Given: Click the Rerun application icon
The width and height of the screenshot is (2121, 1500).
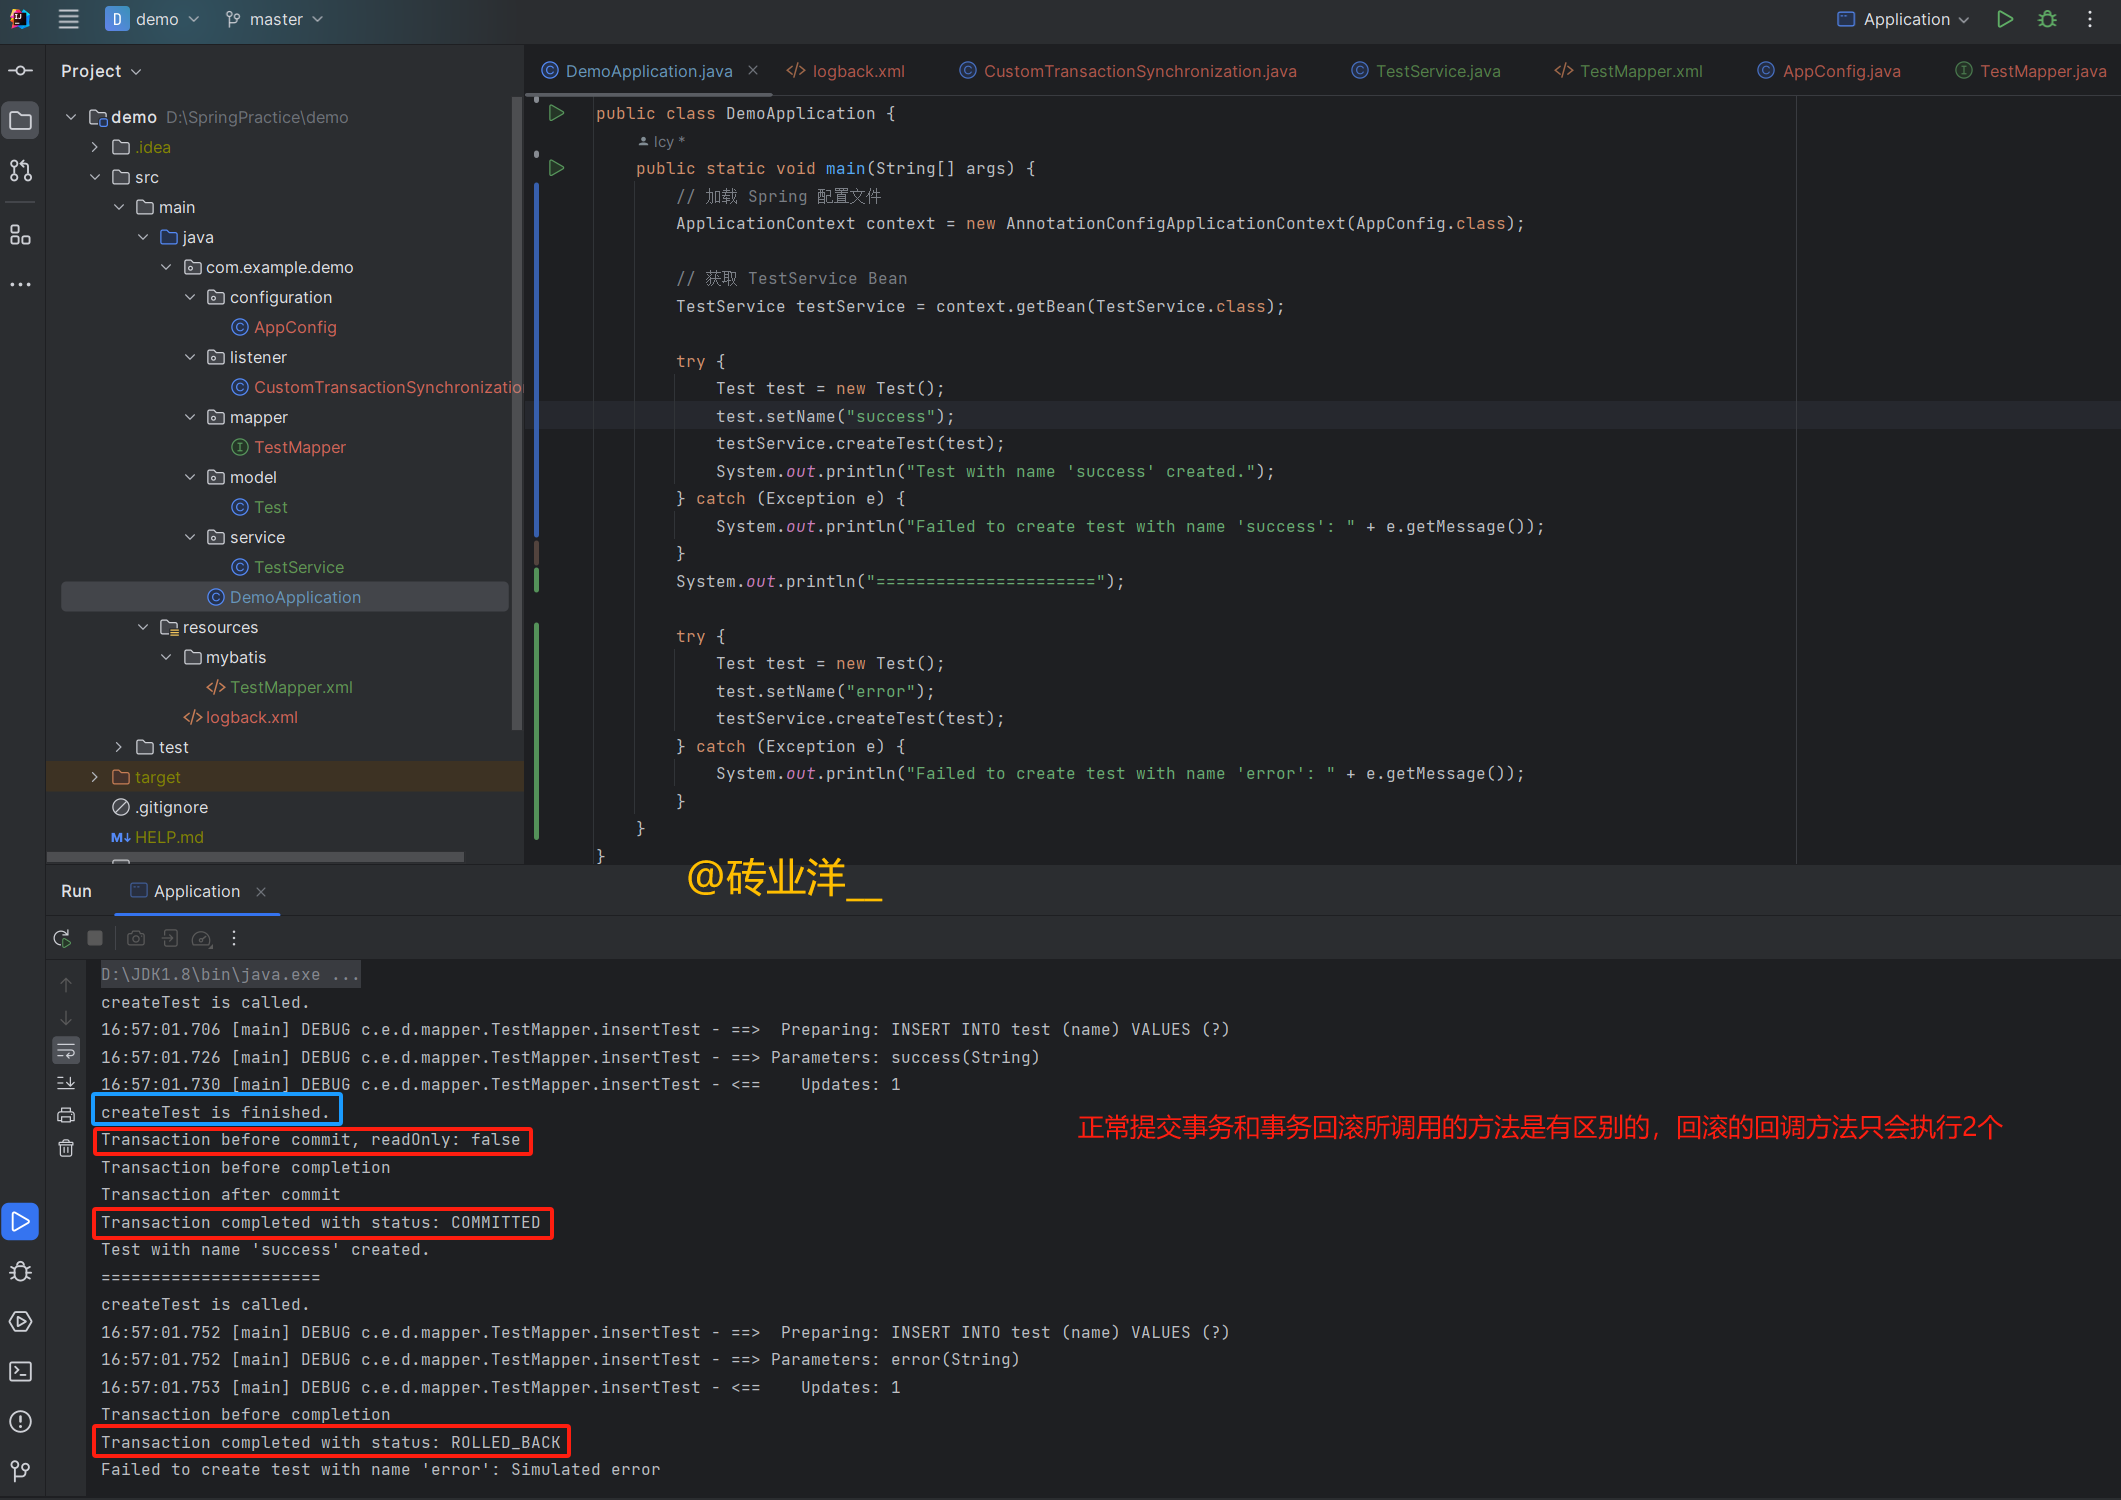Looking at the screenshot, I should pyautogui.click(x=60, y=938).
